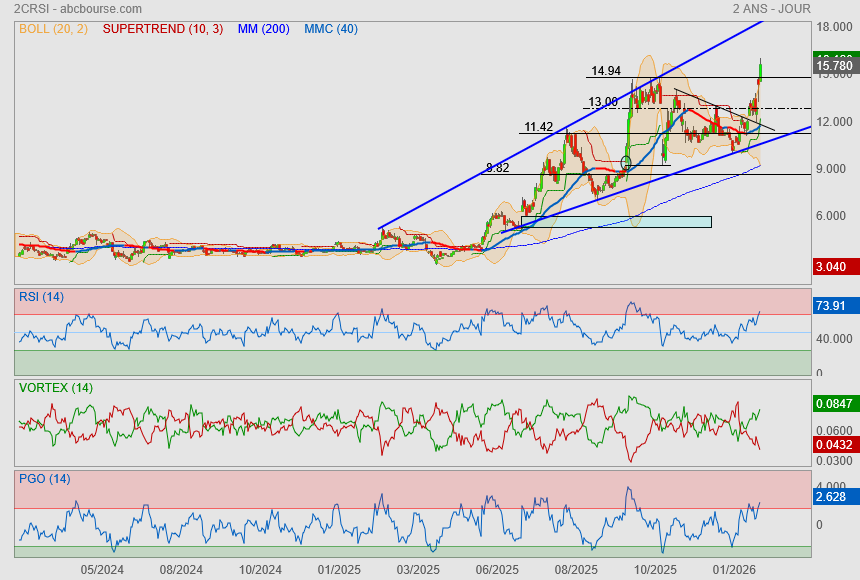Select the blue 2.628 PGO value tag
This screenshot has width=860, height=580.
tap(834, 497)
